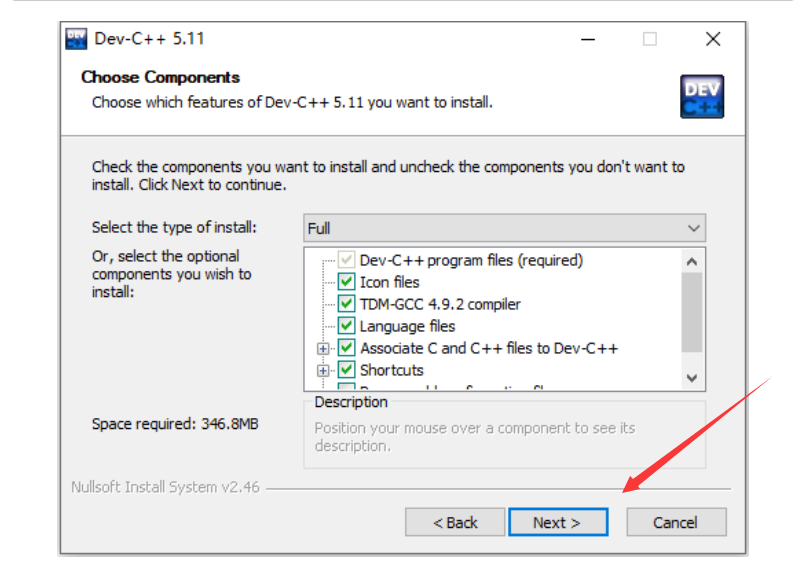This screenshot has height=573, width=801.
Task: Click the Nullsoft Install System v2.46 label
Action: (165, 487)
